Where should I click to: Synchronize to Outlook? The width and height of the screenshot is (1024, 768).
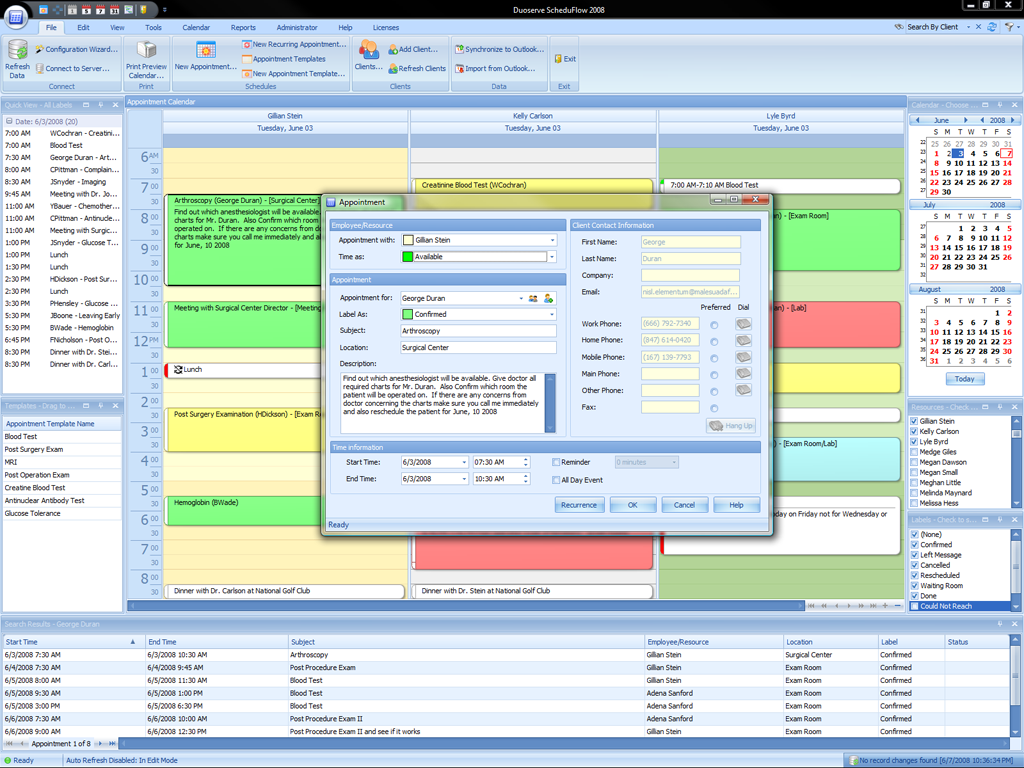point(497,48)
